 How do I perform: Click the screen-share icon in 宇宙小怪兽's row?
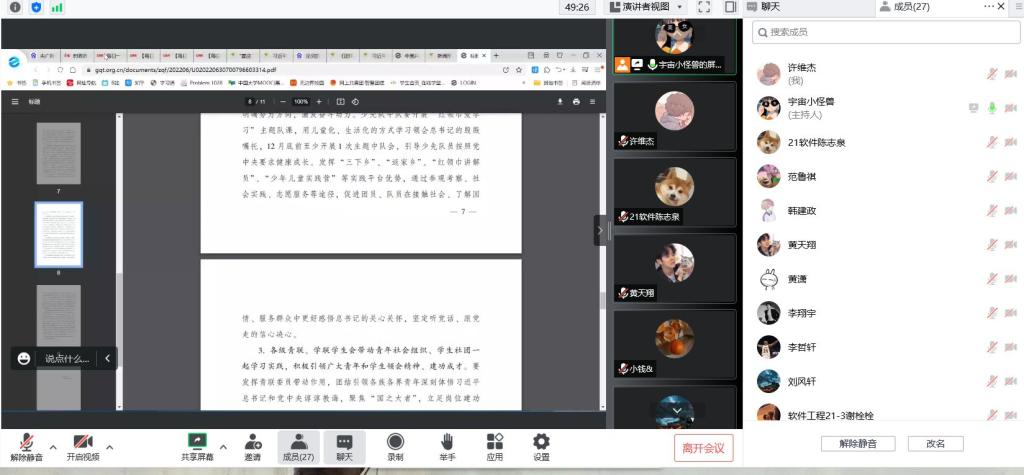[973, 108]
